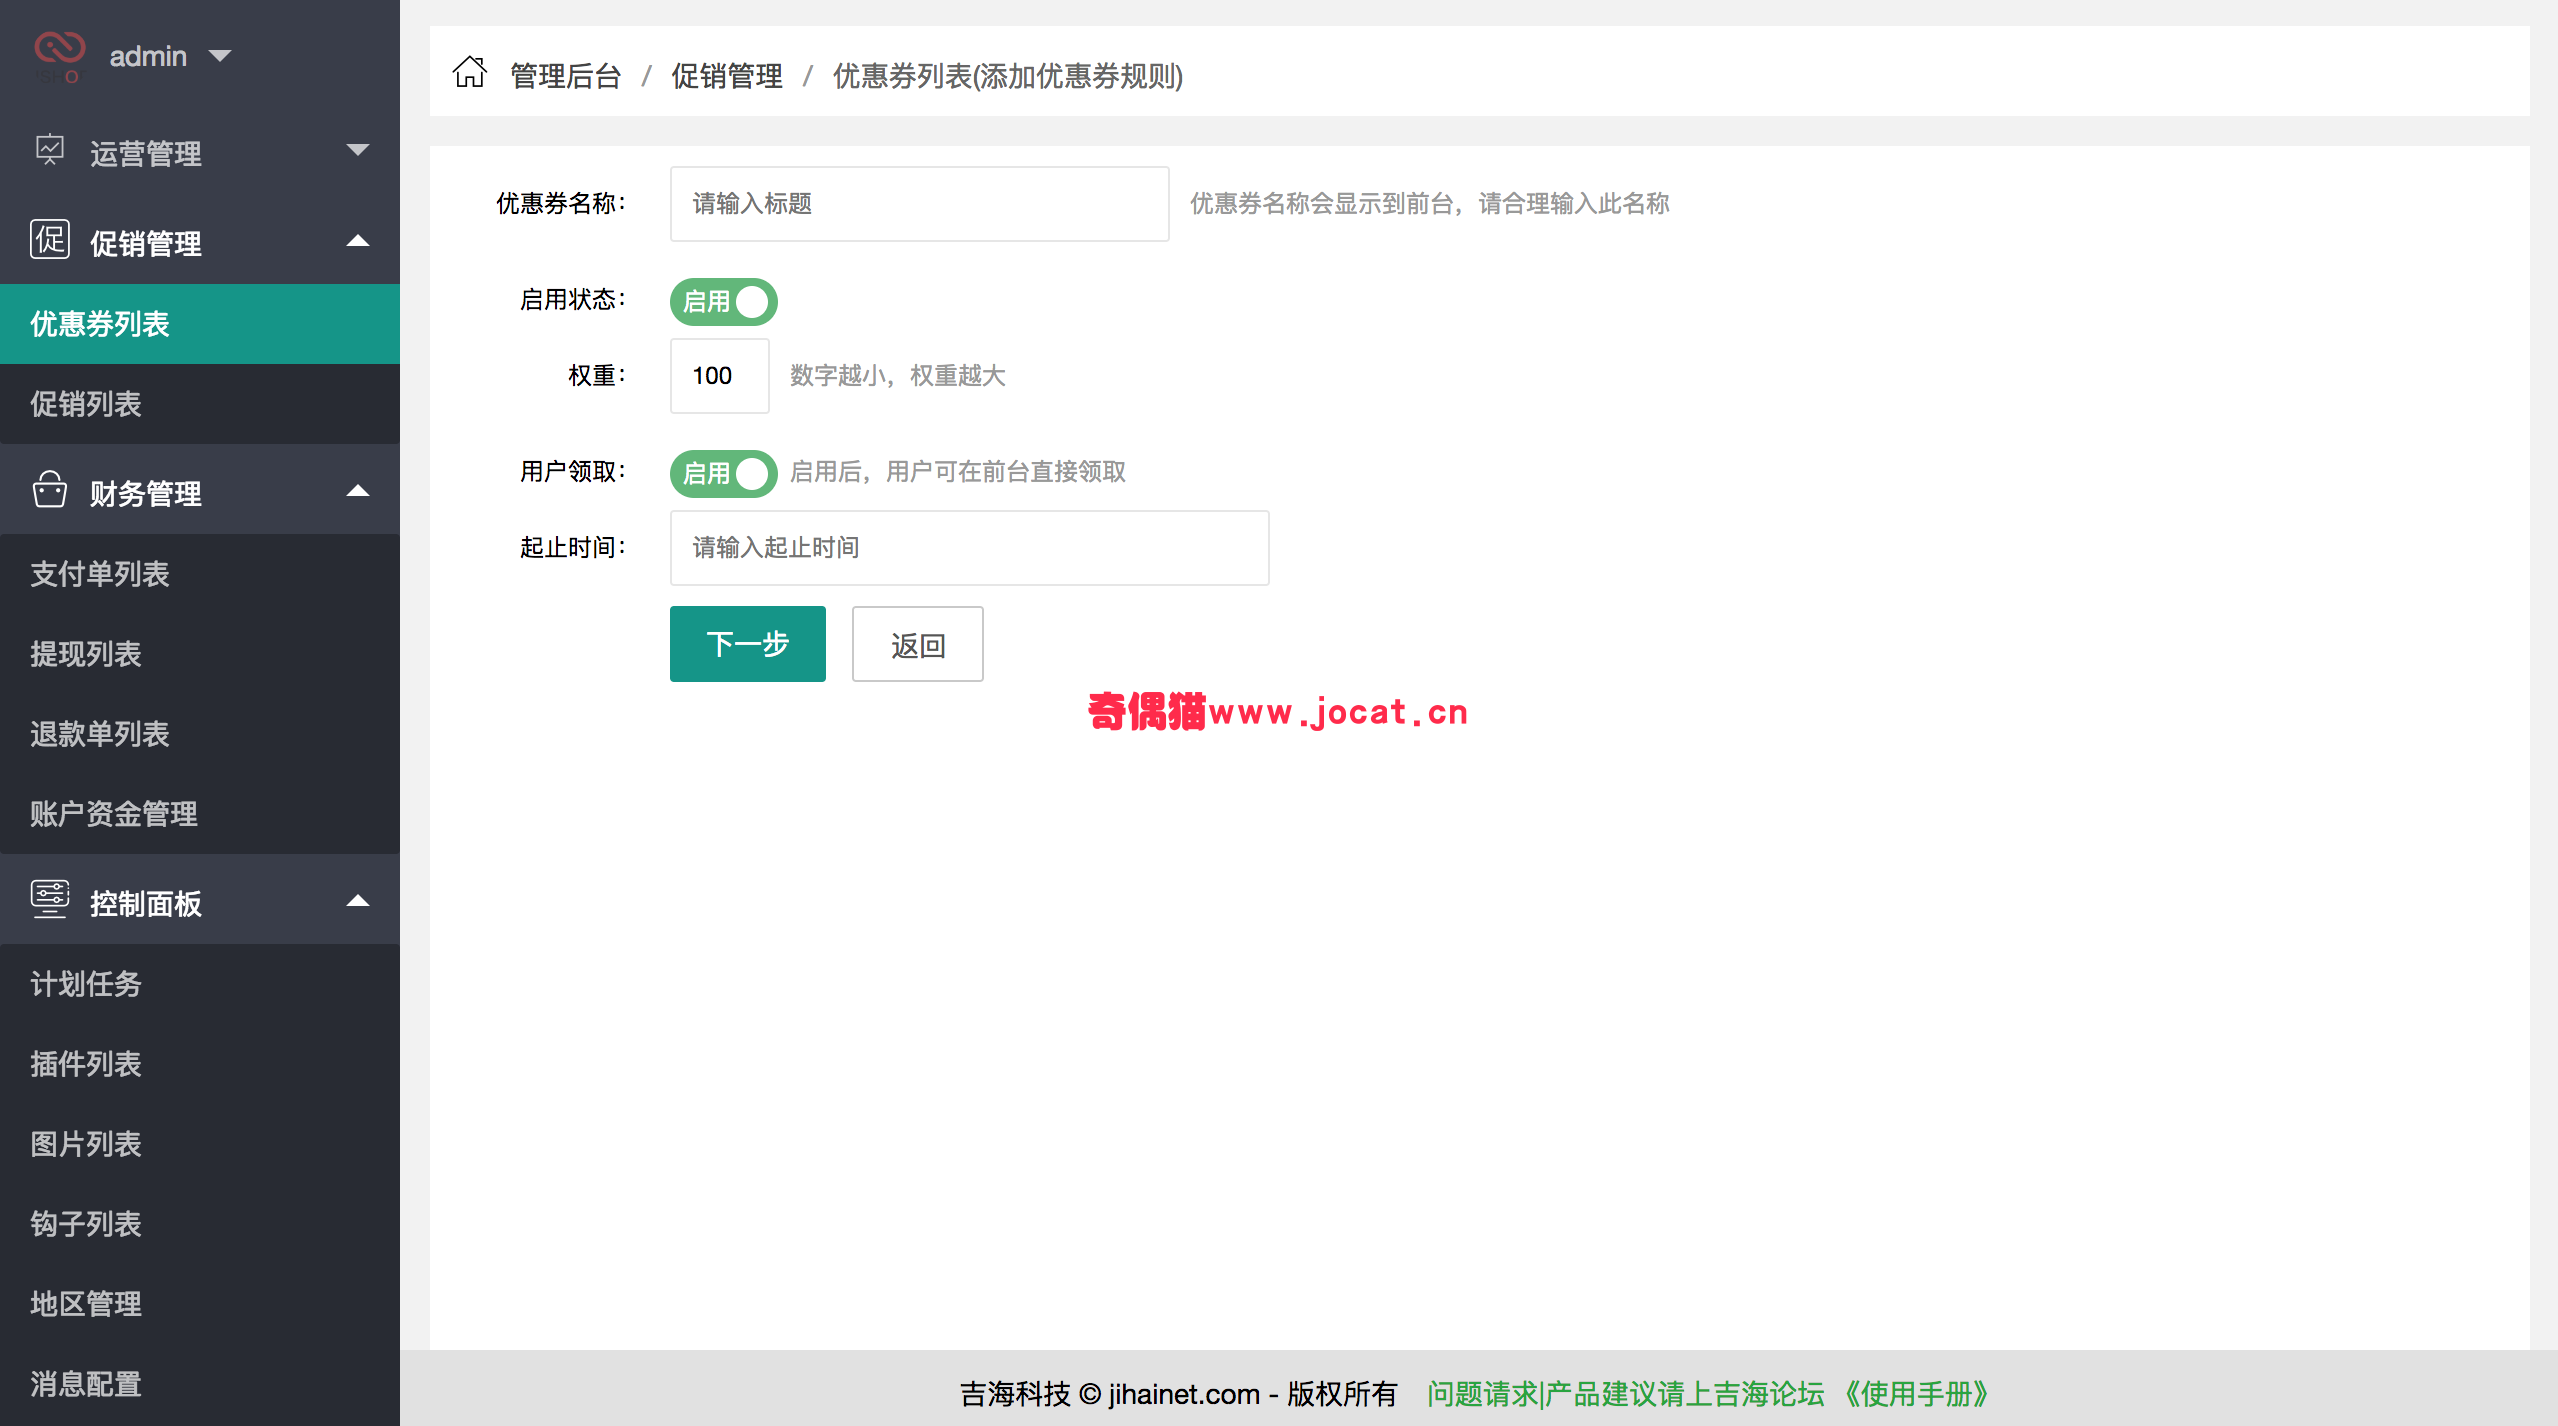Click the 运营管理 chart icon
The height and width of the screenshot is (1426, 2558).
(x=50, y=151)
